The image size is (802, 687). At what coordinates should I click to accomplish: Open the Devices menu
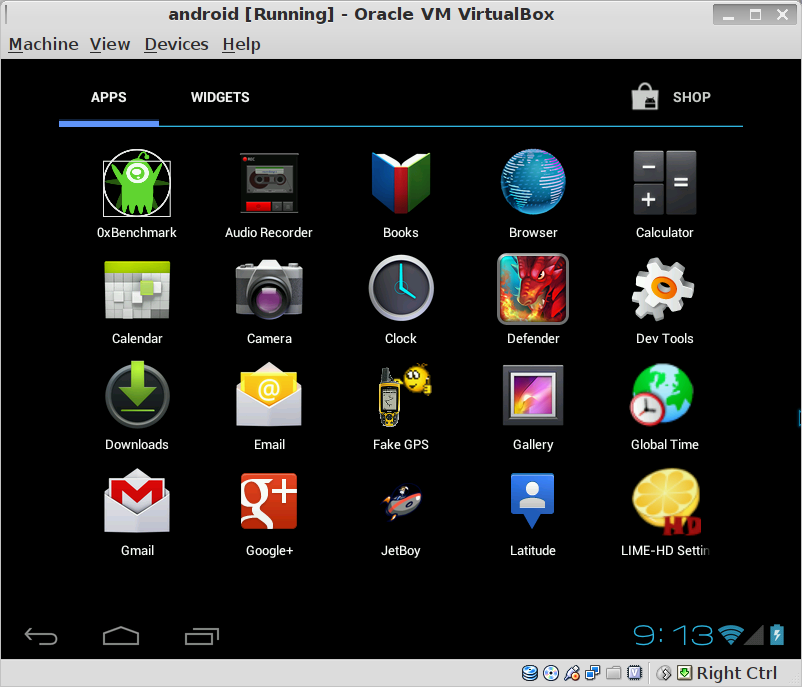(x=176, y=44)
